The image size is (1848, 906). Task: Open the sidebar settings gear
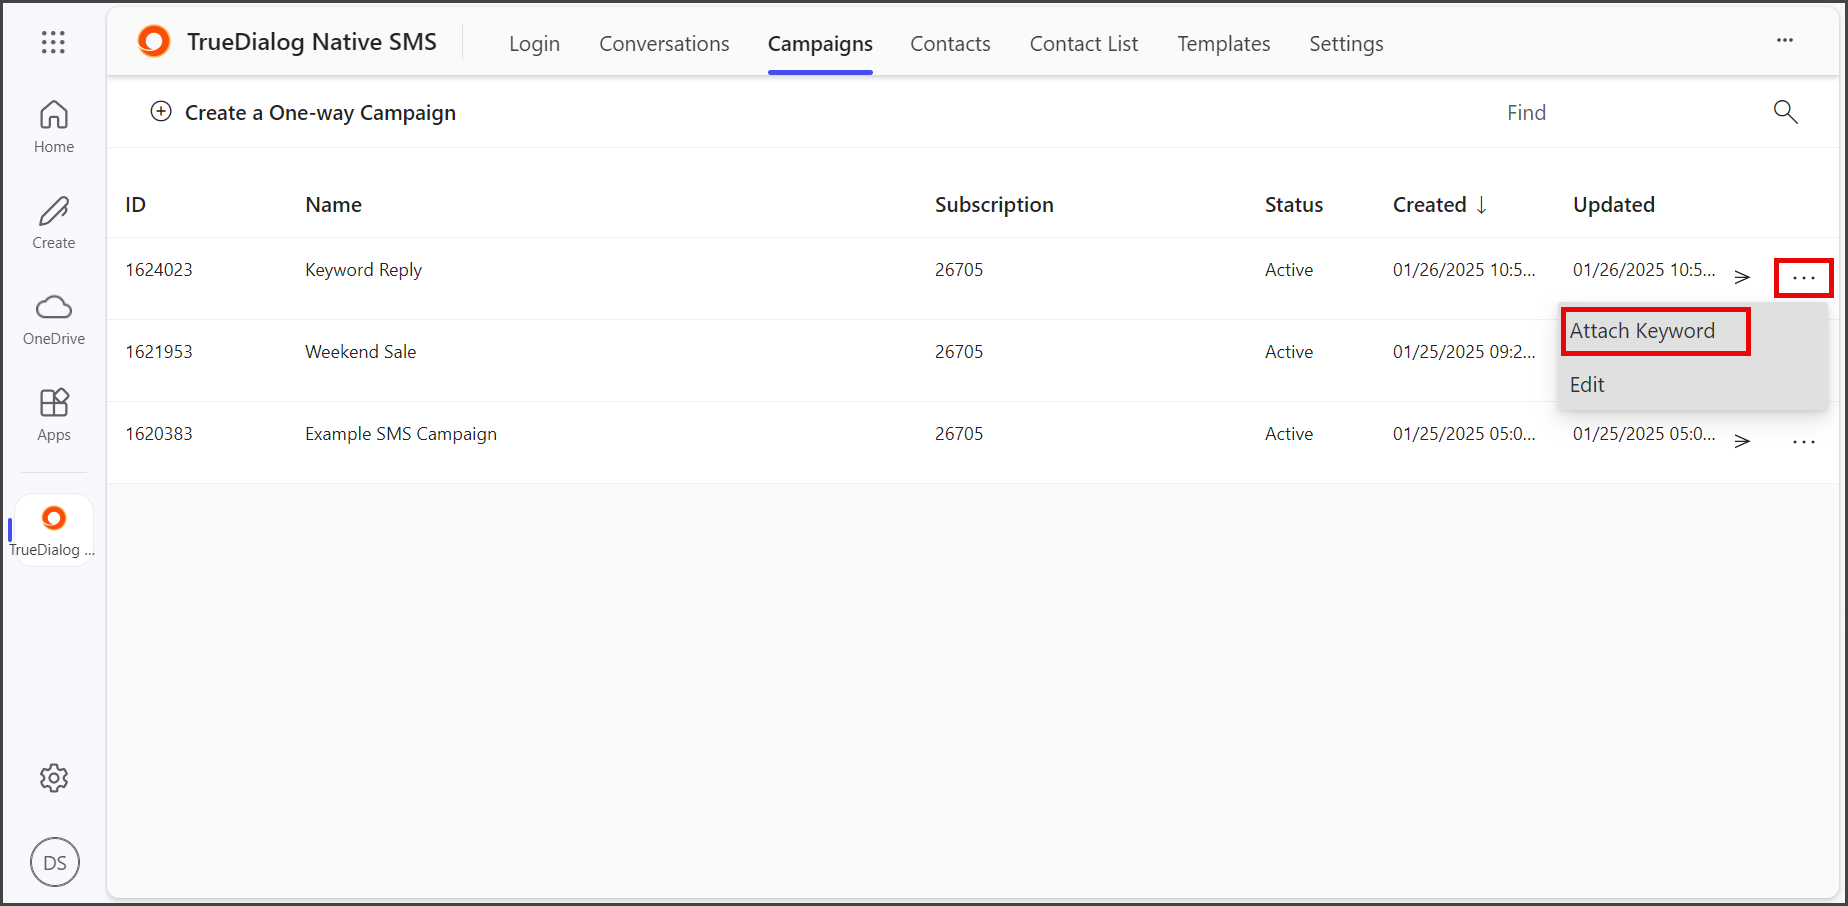[54, 778]
